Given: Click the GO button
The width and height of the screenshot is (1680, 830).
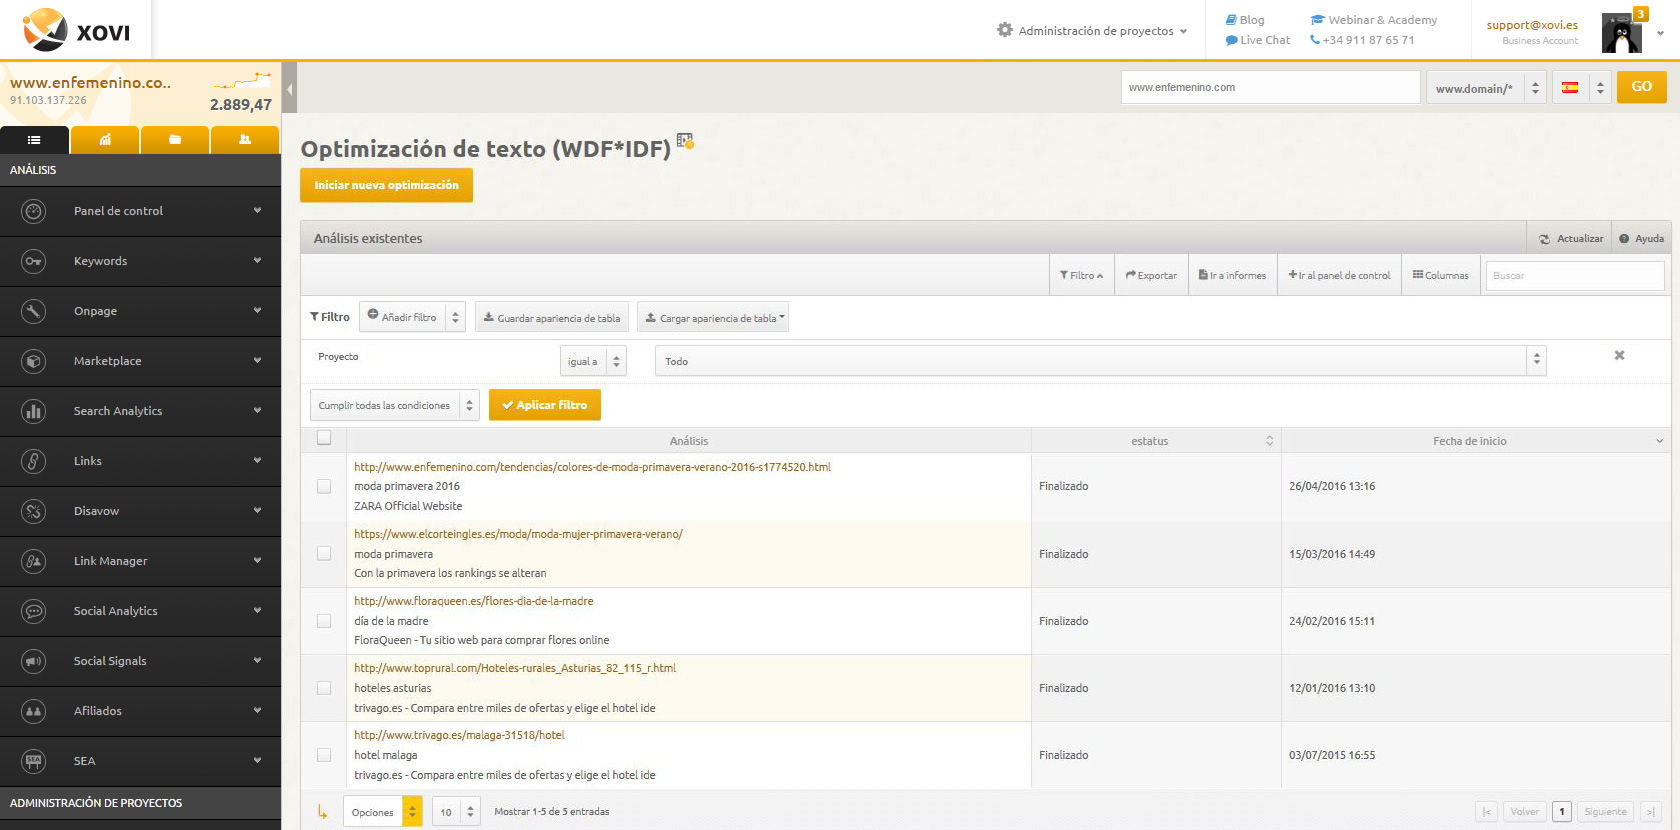Looking at the screenshot, I should point(1642,87).
